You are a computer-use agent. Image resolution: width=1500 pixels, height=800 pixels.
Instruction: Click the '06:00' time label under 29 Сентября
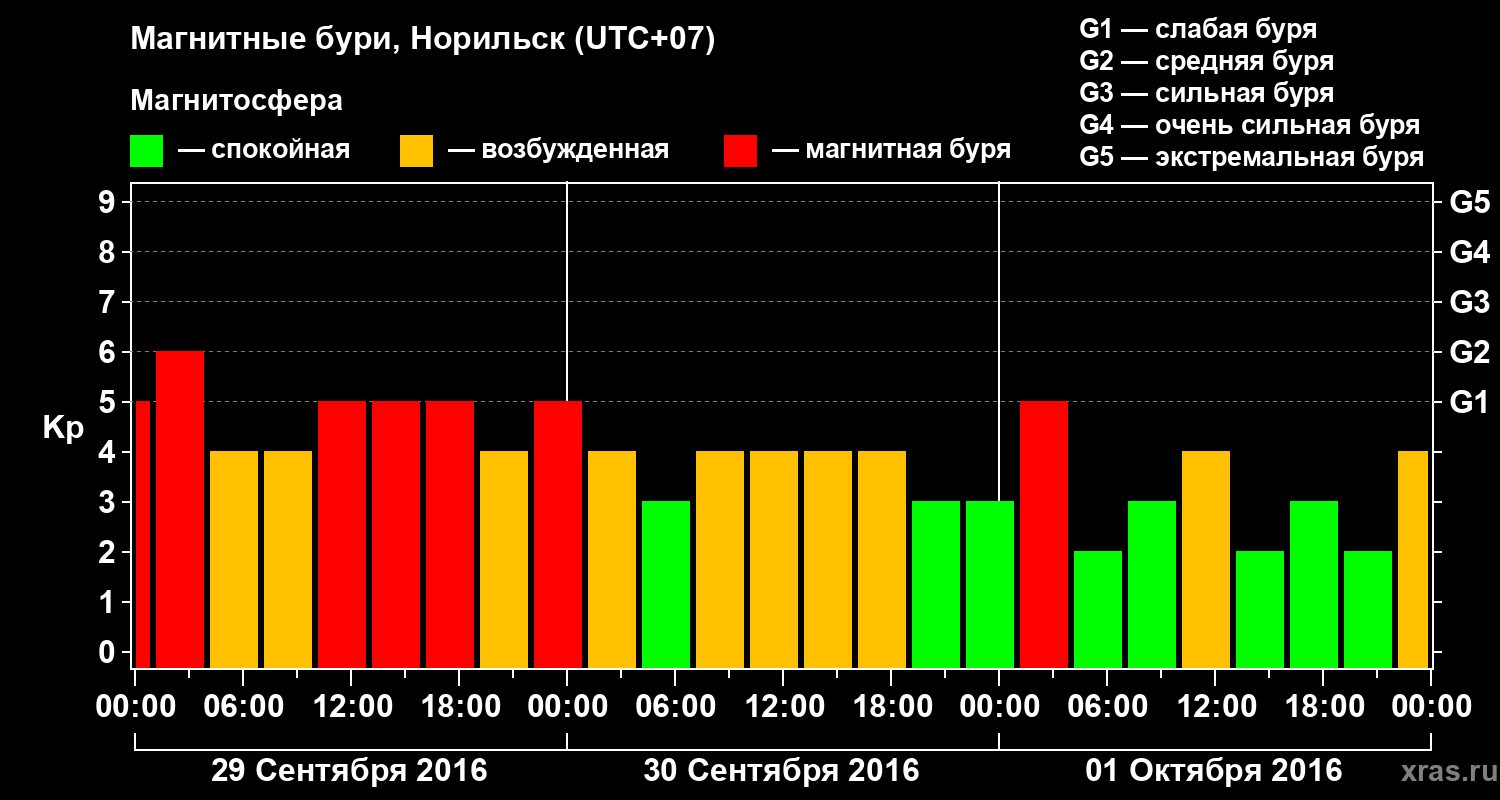[x=246, y=707]
